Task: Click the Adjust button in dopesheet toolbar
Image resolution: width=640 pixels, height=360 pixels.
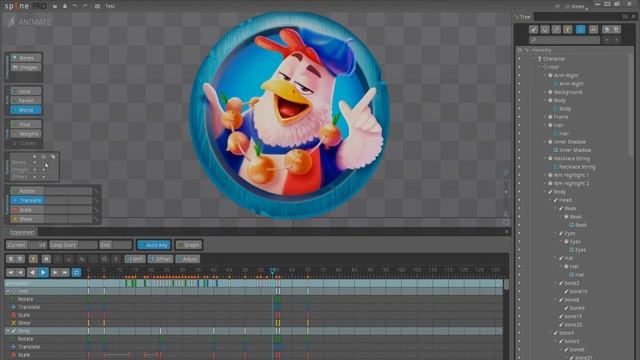Action: click(x=187, y=259)
